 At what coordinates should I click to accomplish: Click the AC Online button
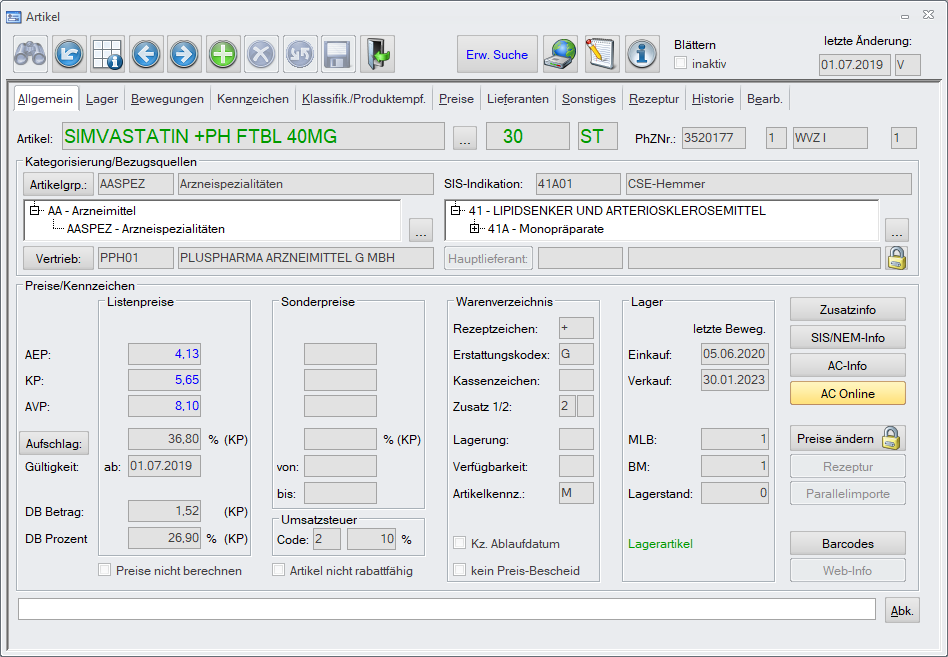point(847,393)
